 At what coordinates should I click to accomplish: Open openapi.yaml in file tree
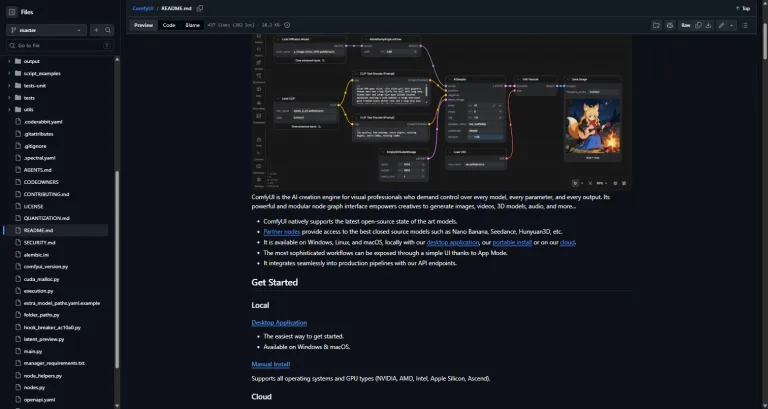pos(40,400)
